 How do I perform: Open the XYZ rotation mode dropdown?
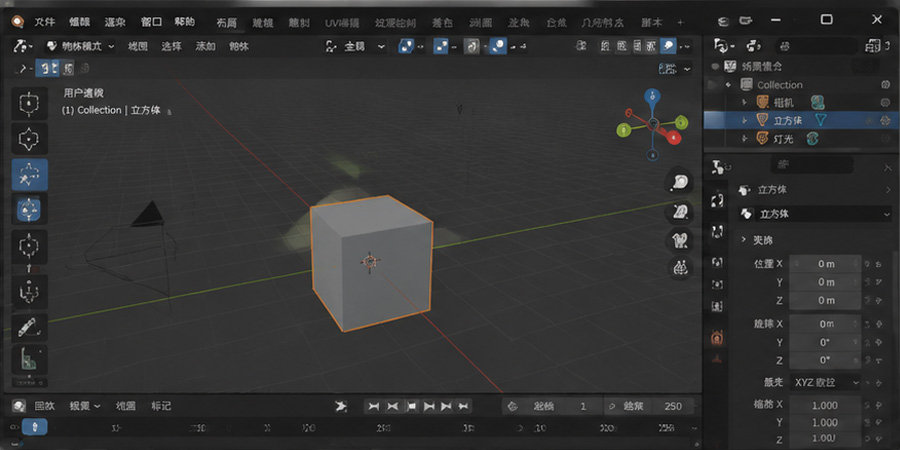825,382
